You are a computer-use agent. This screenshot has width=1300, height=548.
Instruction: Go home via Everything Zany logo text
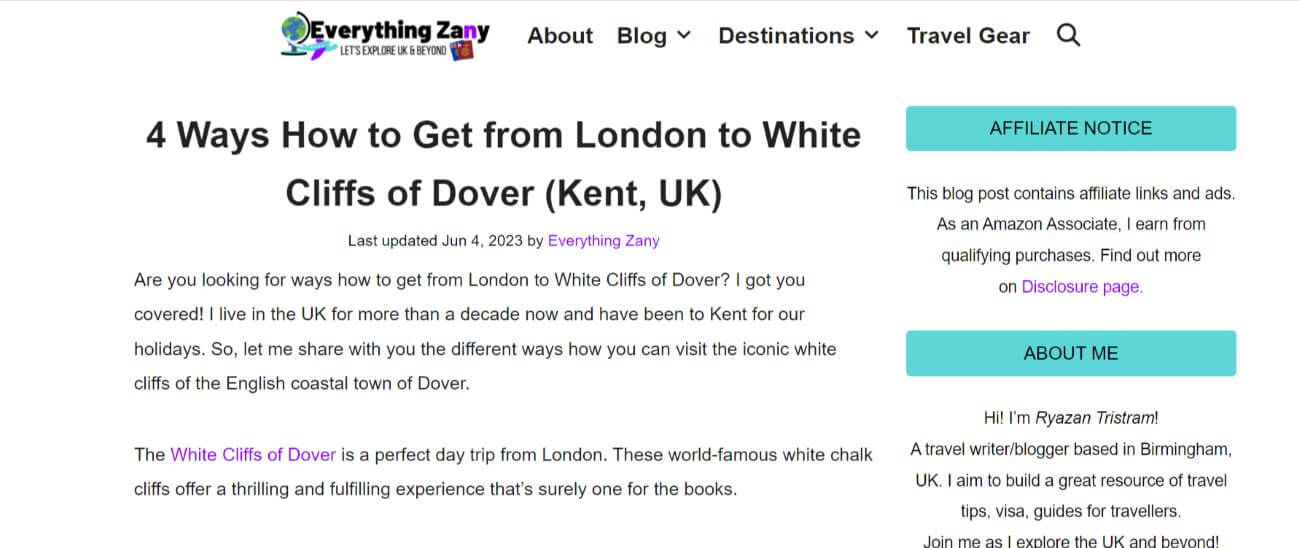coord(400,30)
